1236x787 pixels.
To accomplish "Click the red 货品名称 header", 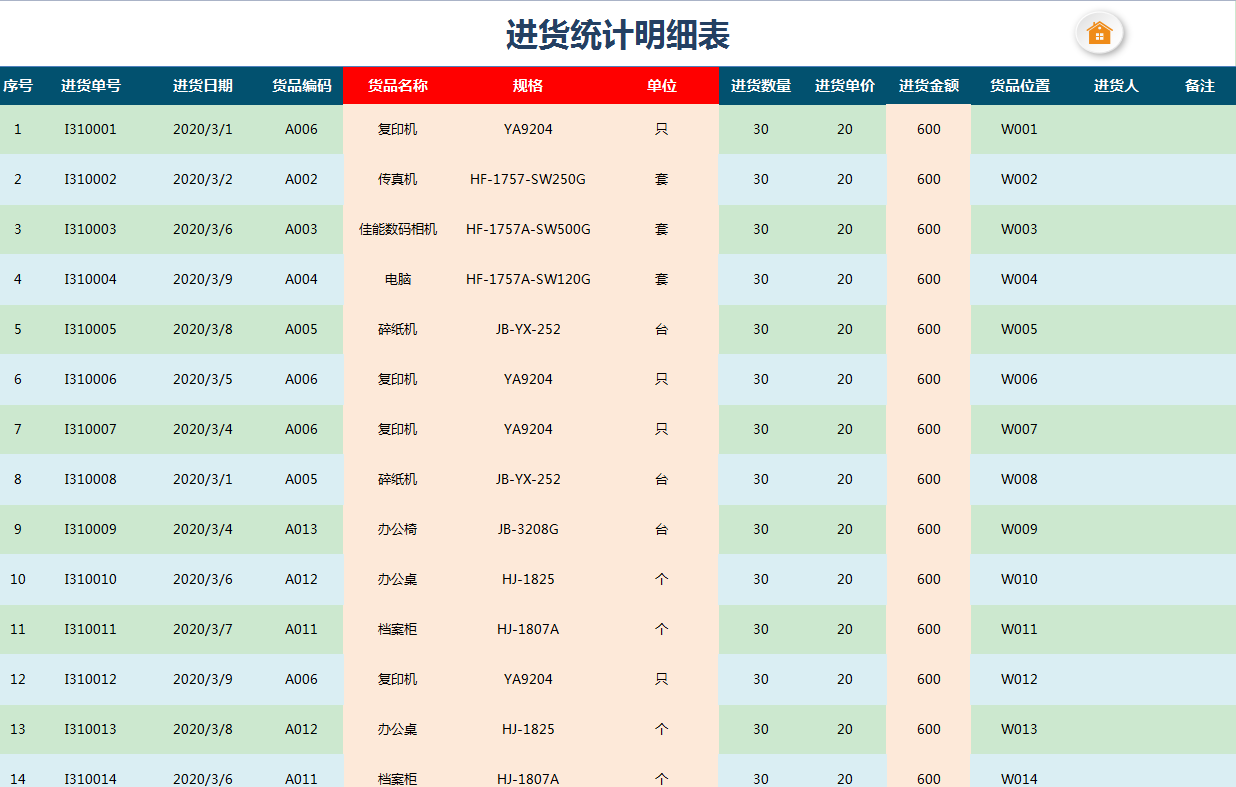I will [x=398, y=86].
